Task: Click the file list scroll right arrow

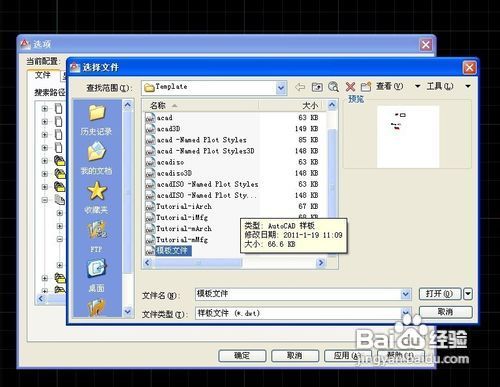Action: point(321,263)
